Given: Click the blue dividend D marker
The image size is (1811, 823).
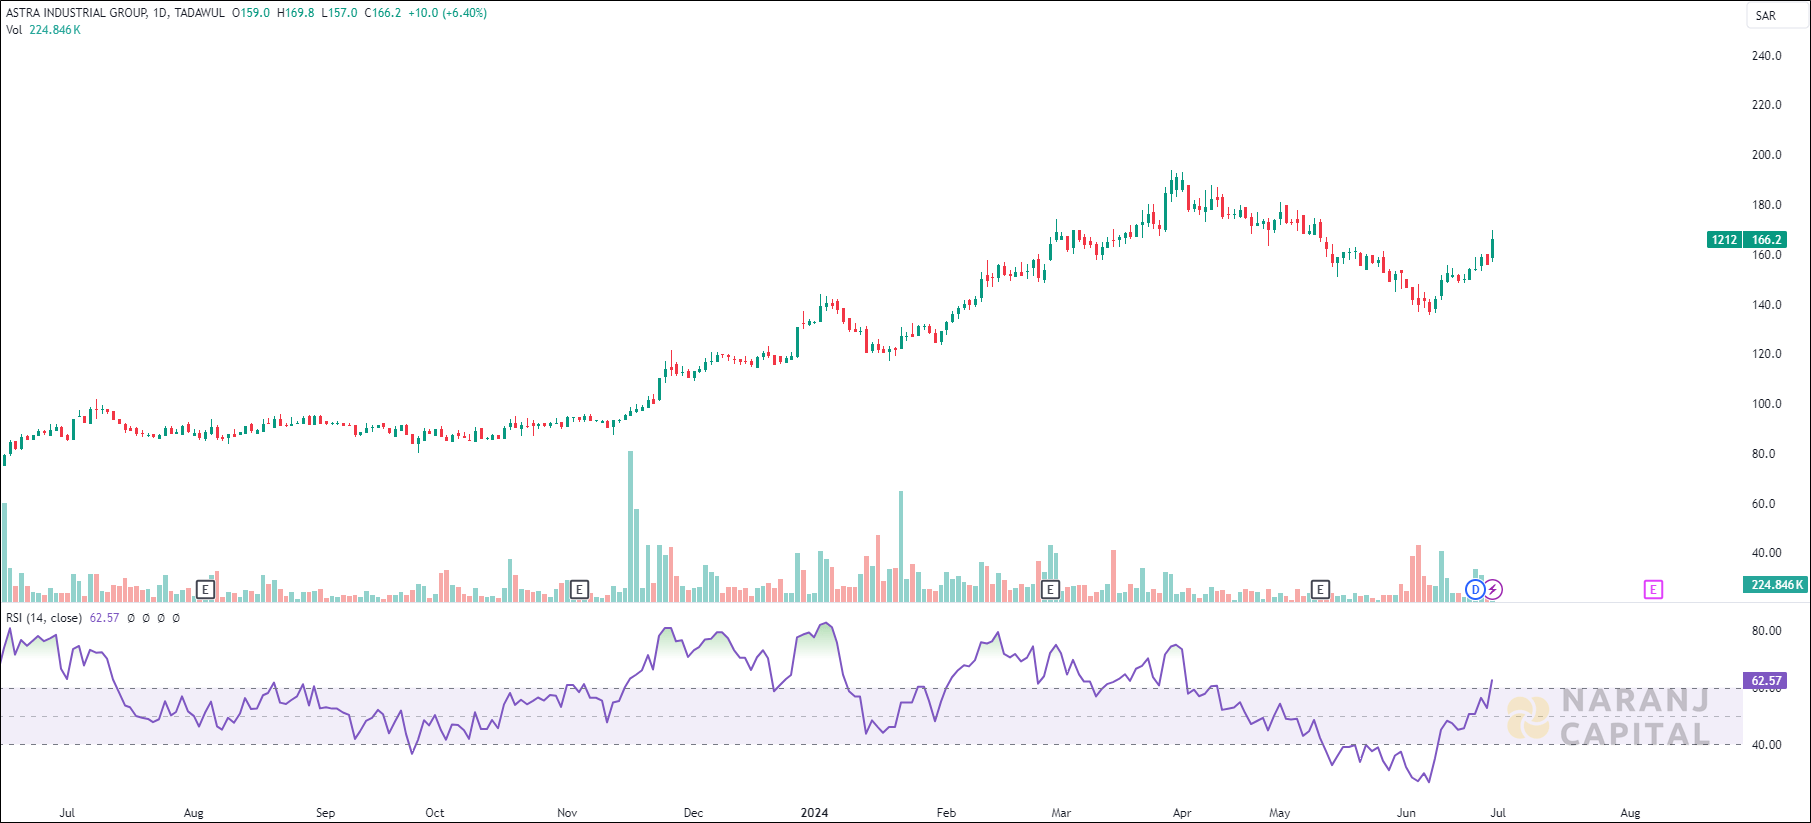Looking at the screenshot, I should 1475,590.
